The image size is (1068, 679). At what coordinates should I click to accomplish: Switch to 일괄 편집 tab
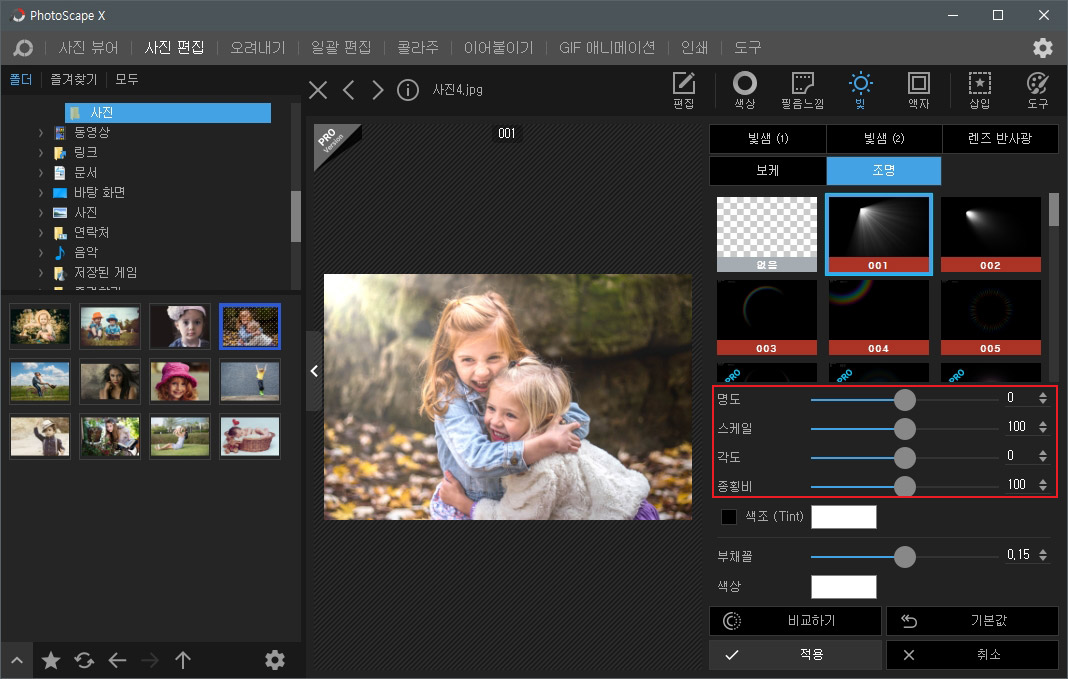(341, 48)
